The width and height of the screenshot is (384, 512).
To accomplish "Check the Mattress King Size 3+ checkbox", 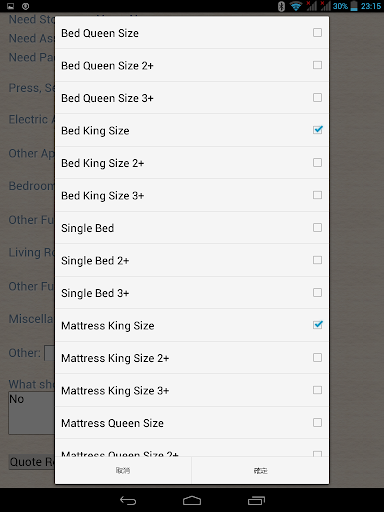I will pos(317,390).
